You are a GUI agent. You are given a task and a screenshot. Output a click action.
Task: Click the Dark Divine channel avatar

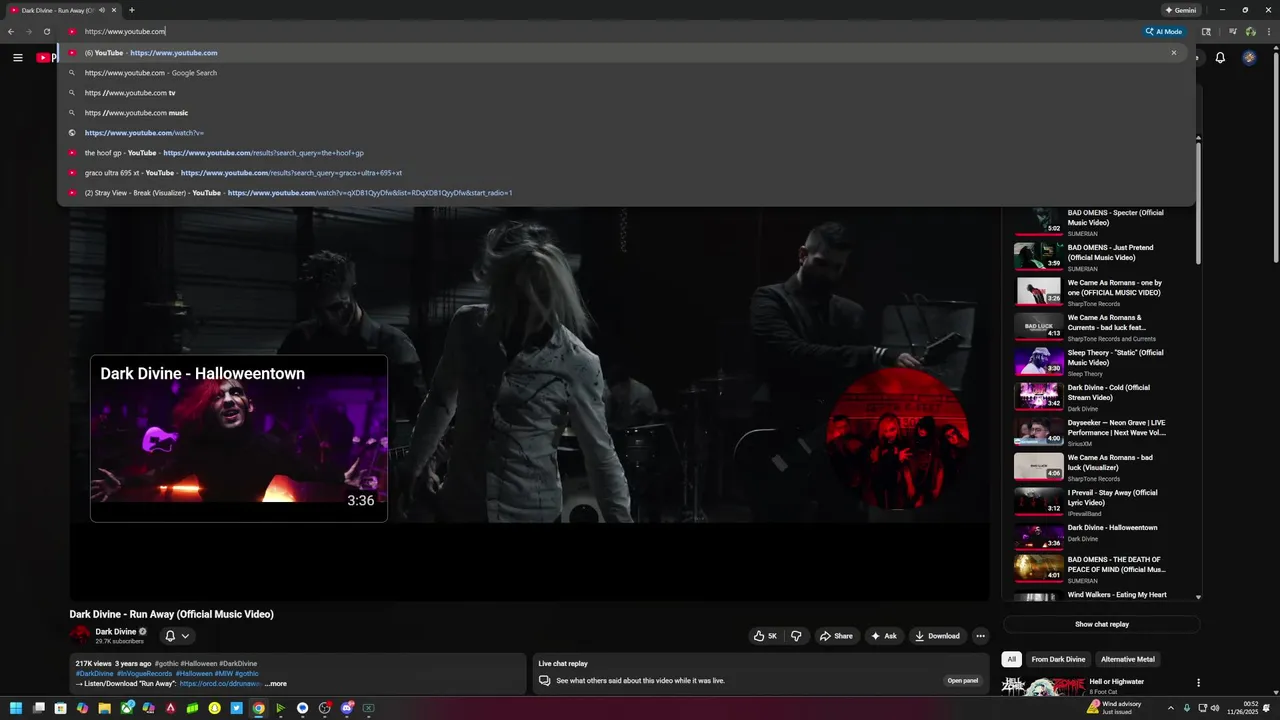coord(80,635)
